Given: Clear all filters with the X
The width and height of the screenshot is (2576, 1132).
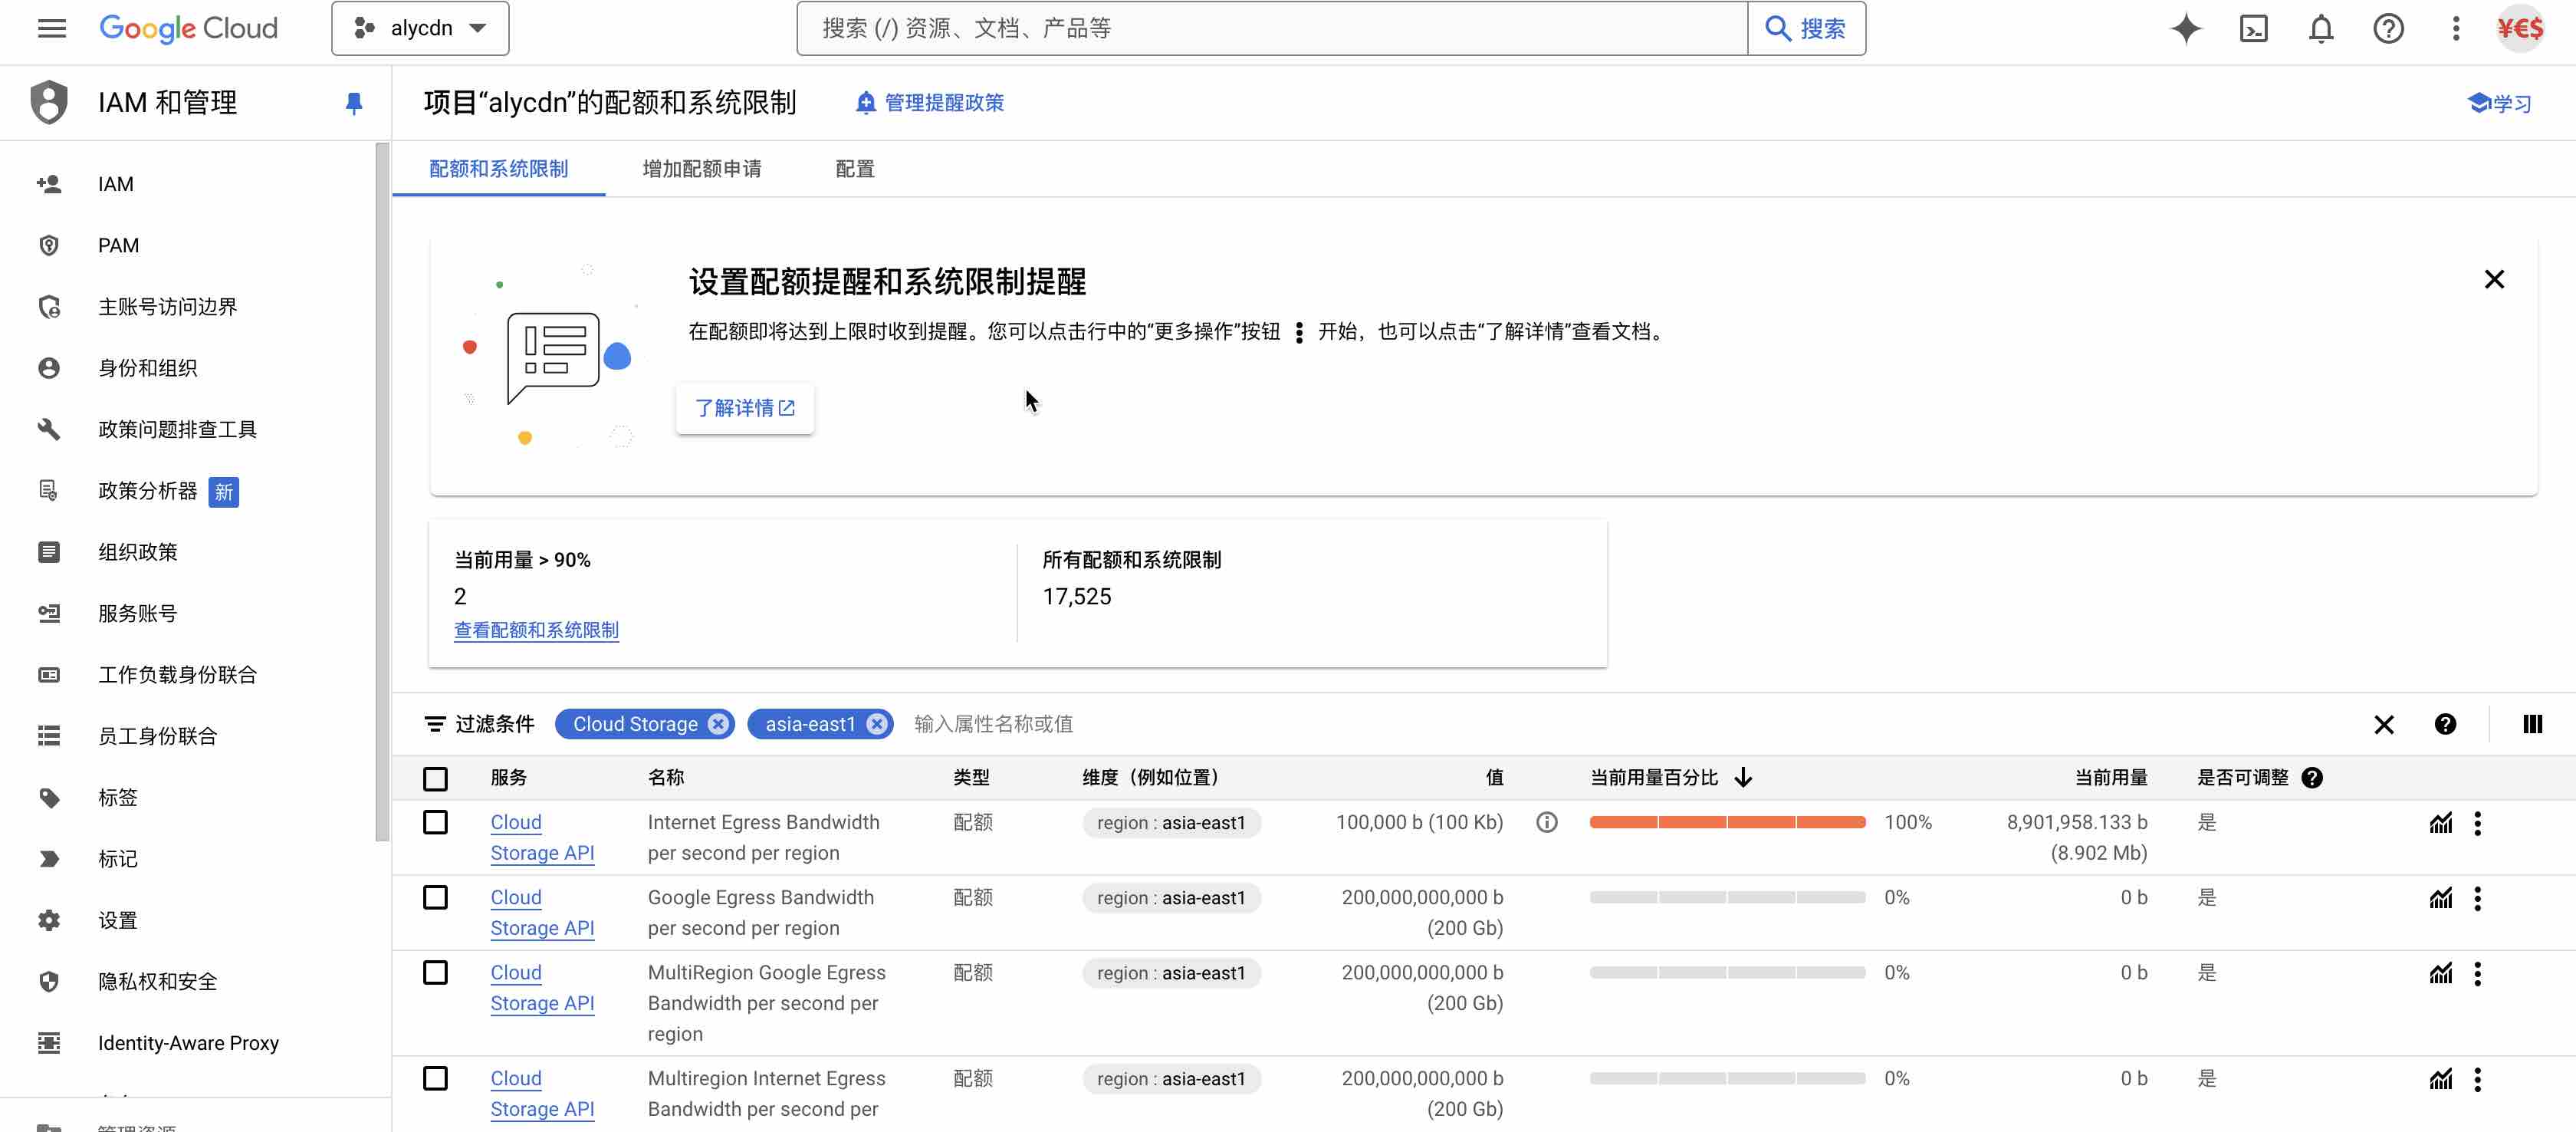Looking at the screenshot, I should 2384,724.
